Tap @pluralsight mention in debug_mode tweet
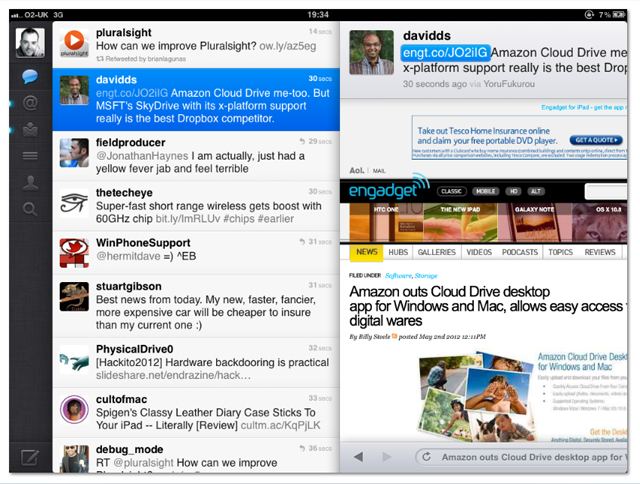The image size is (640, 484). click(x=143, y=463)
